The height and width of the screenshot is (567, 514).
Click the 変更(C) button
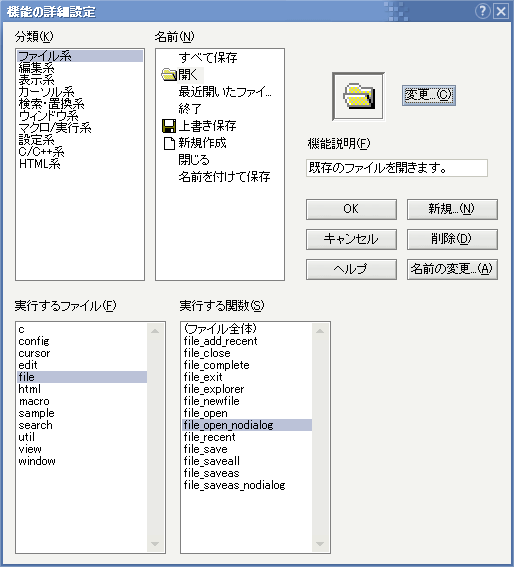428,95
